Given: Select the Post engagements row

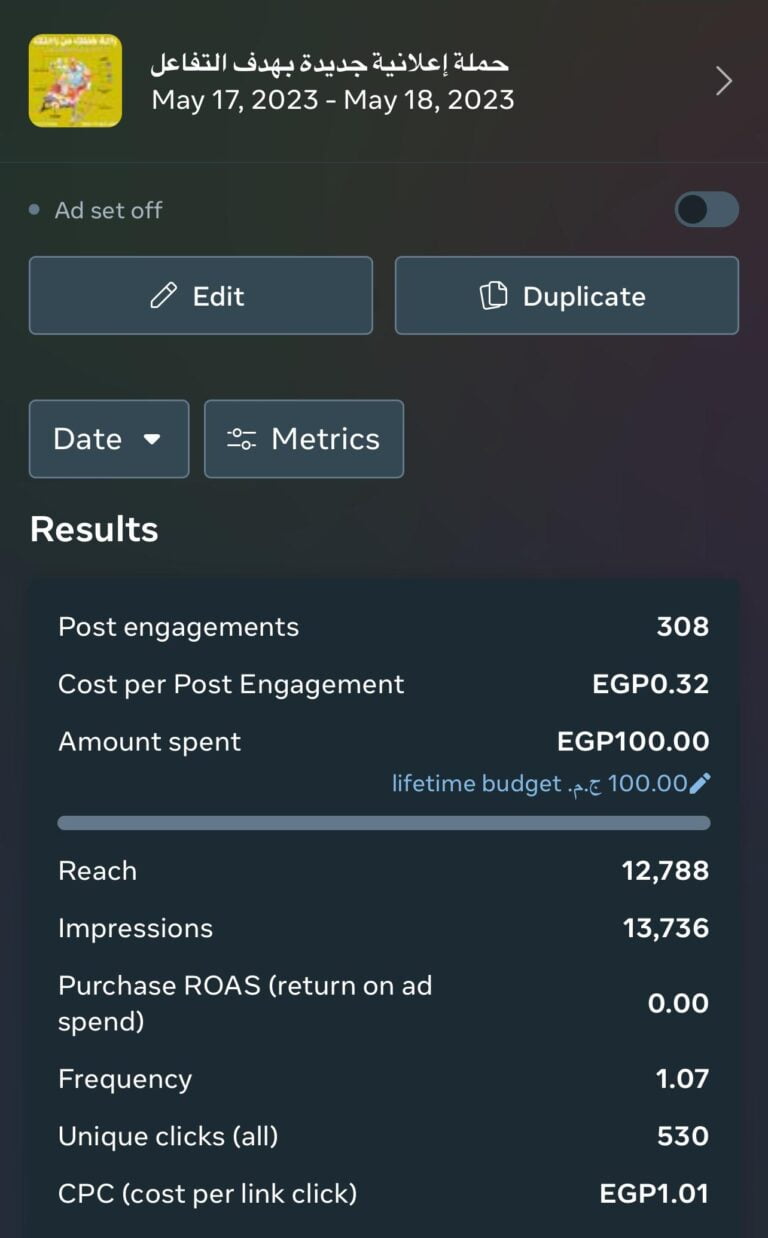Looking at the screenshot, I should tap(383, 627).
